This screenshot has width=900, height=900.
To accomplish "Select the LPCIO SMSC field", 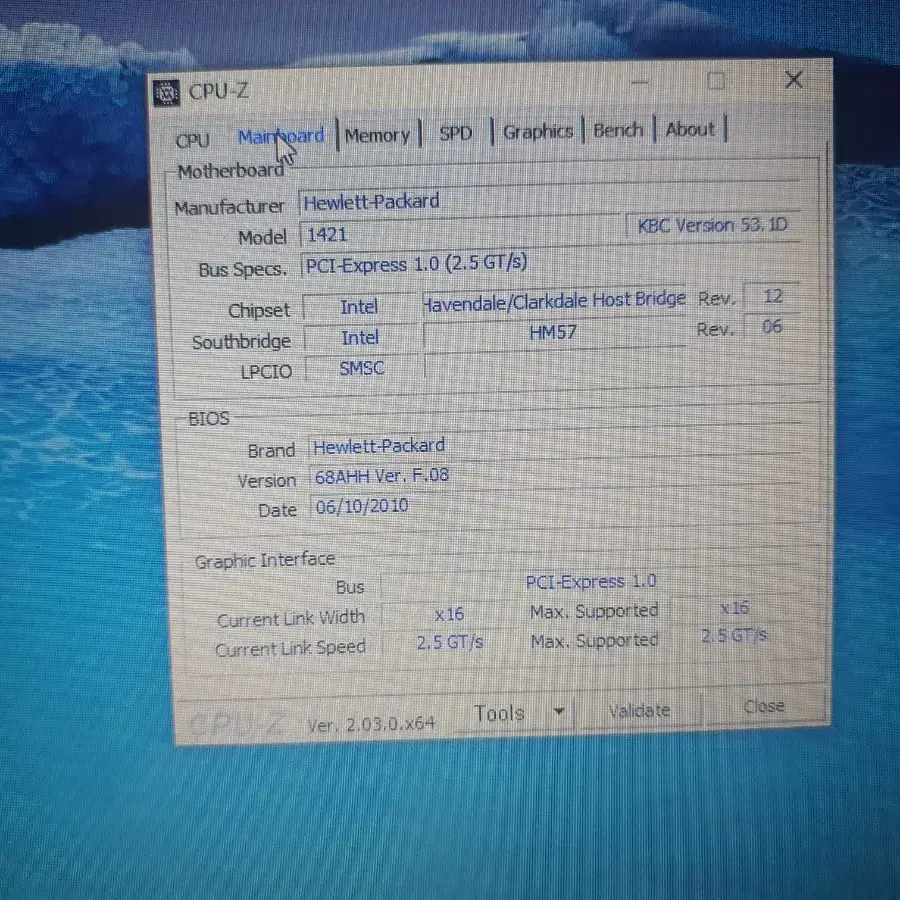I will tap(362, 368).
